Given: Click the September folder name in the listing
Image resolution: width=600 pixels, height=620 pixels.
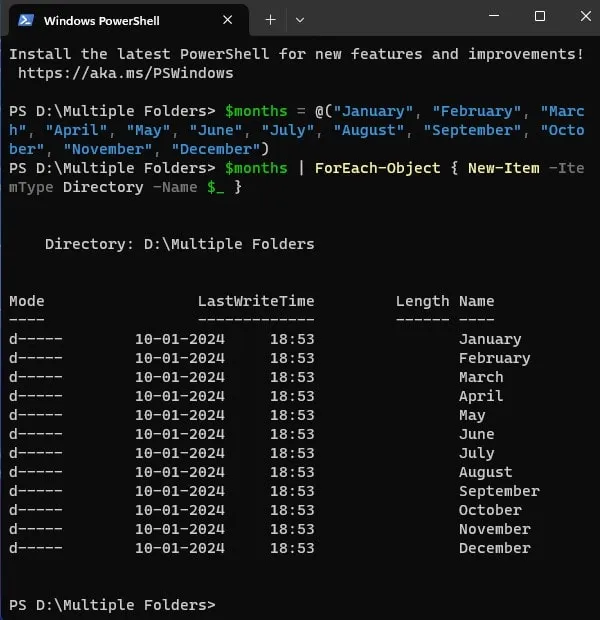Looking at the screenshot, I should tap(499, 491).
